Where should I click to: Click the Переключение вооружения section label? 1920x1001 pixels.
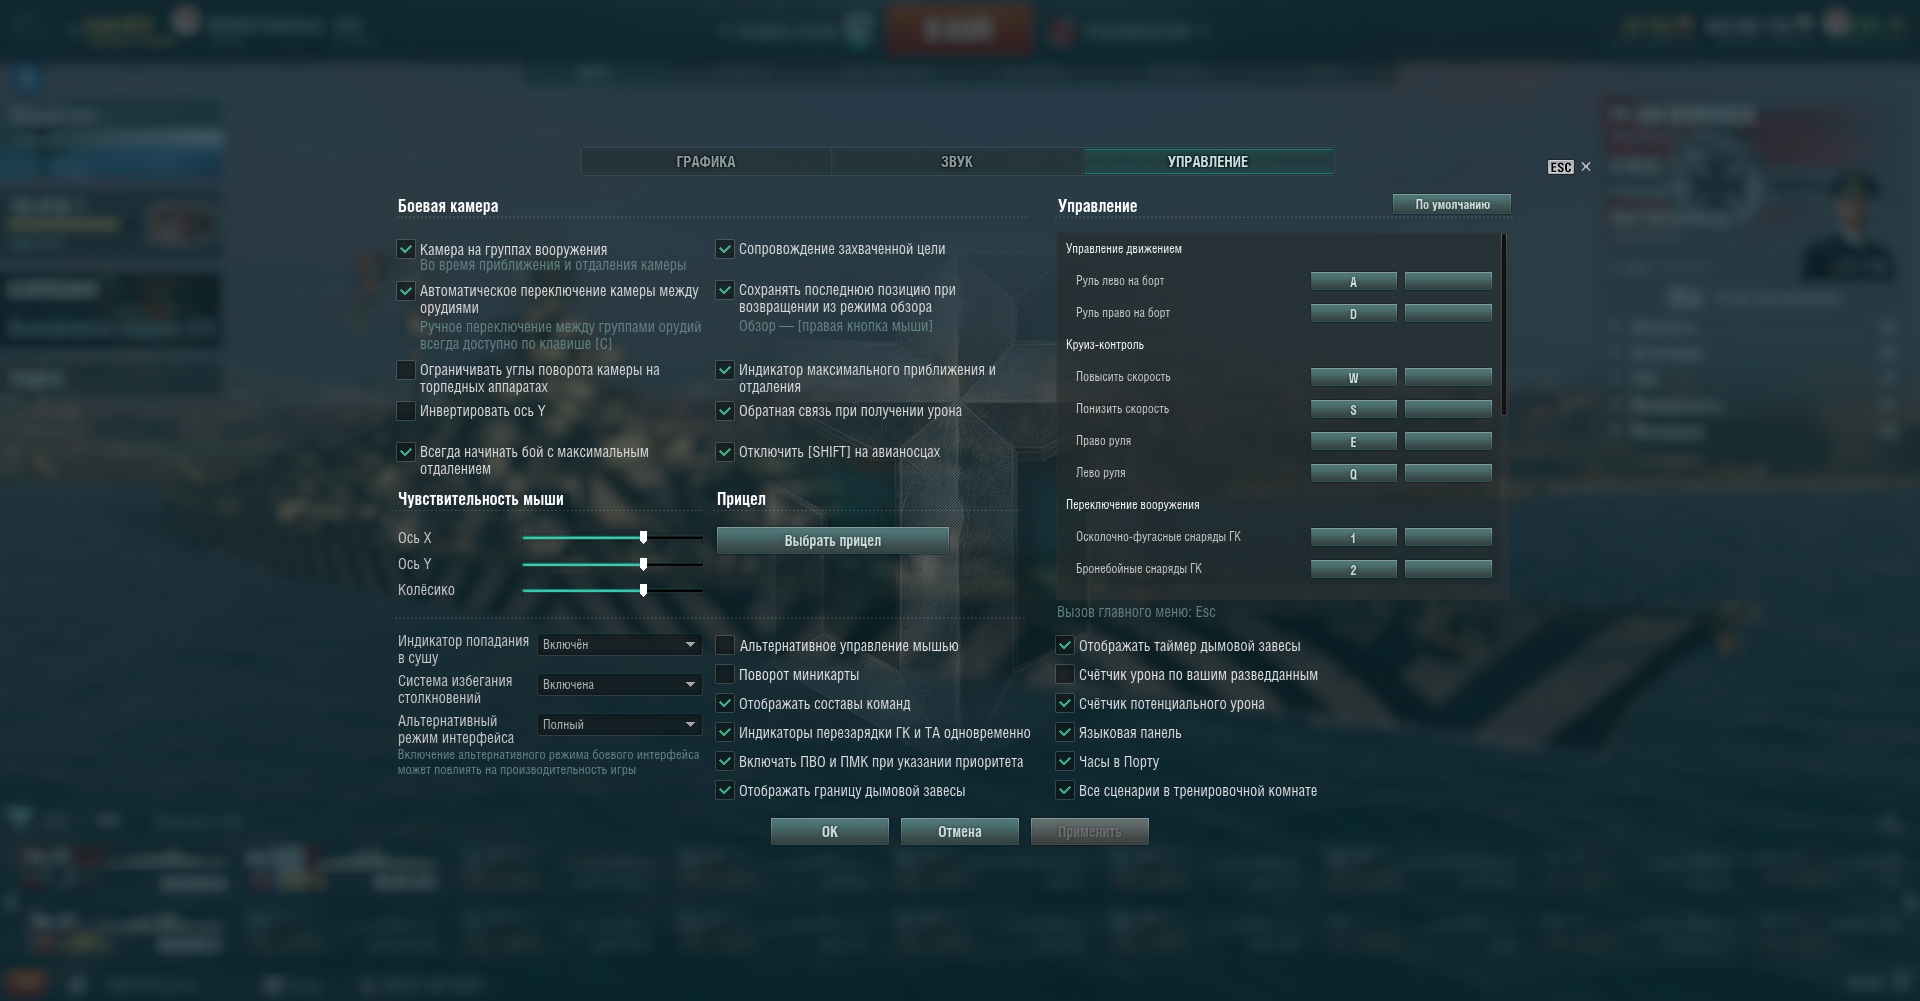pyautogui.click(x=1133, y=505)
